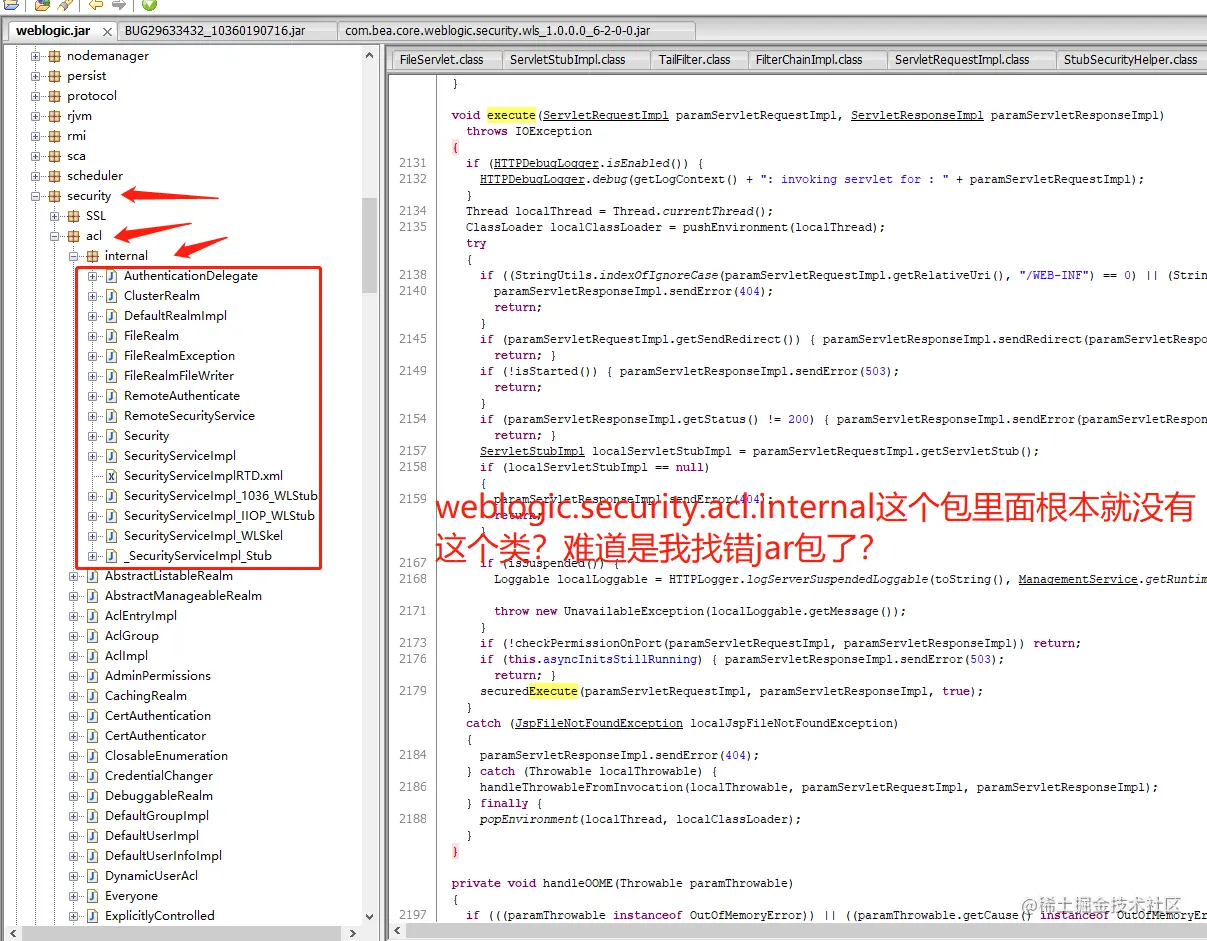The image size is (1207, 941).
Task: Open the StubSecurityHelper.class tab
Action: point(1130,60)
